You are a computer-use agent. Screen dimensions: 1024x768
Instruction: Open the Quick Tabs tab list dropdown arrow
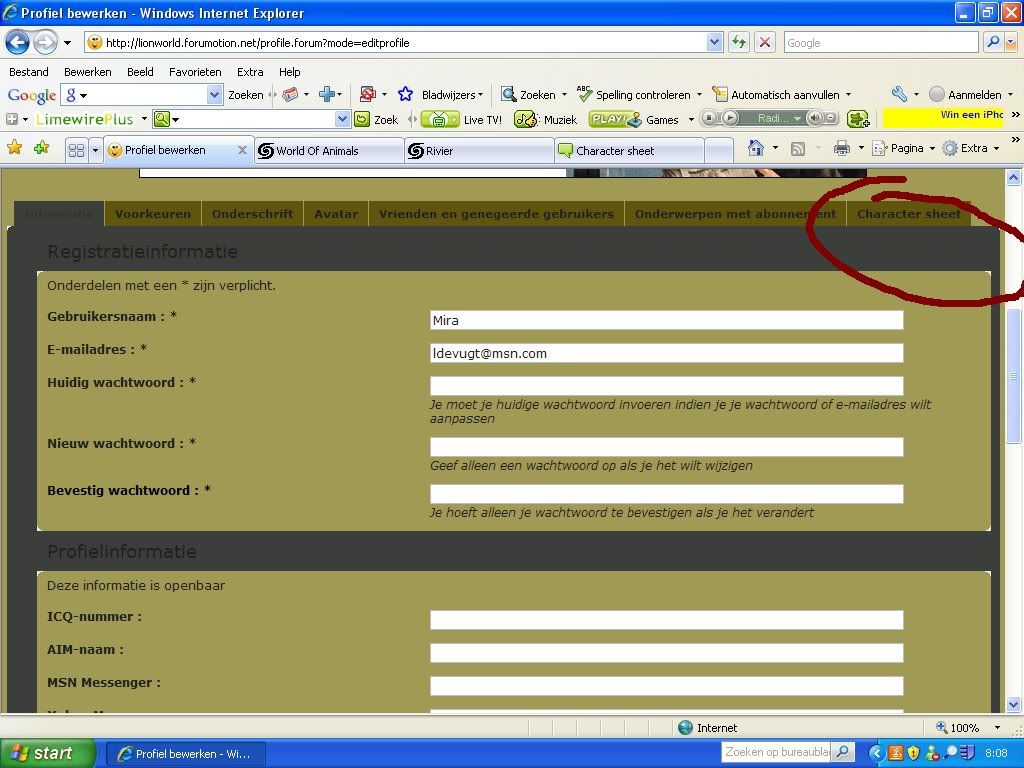point(95,151)
